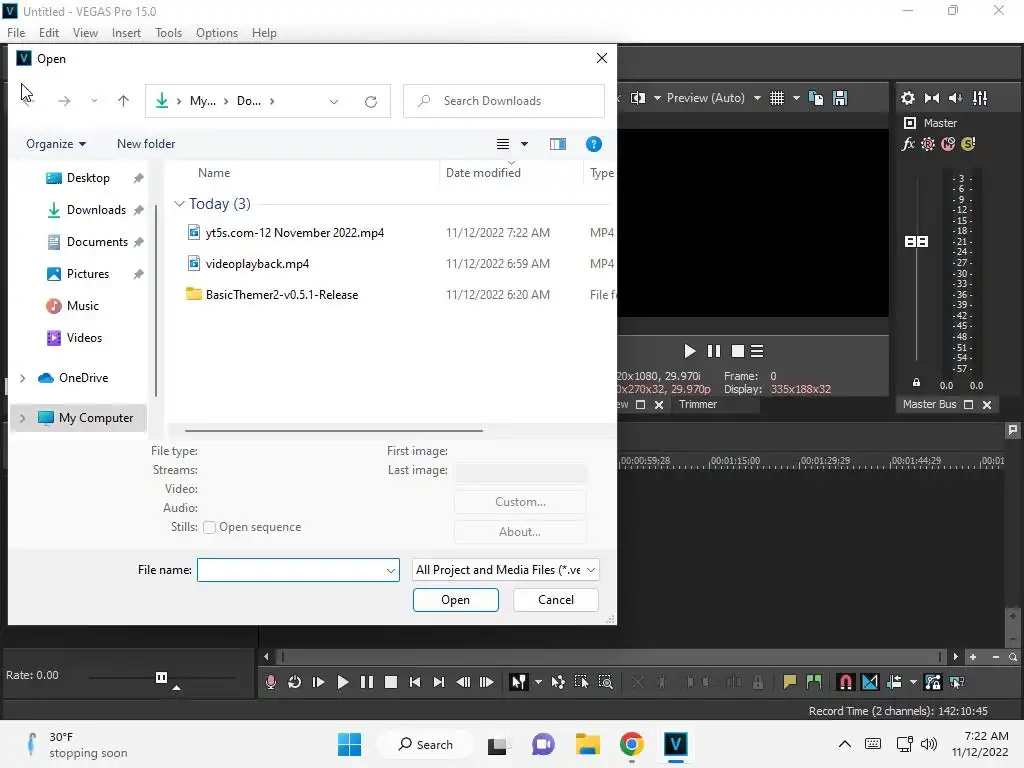Open the Options menu
1024x768 pixels.
click(x=217, y=33)
